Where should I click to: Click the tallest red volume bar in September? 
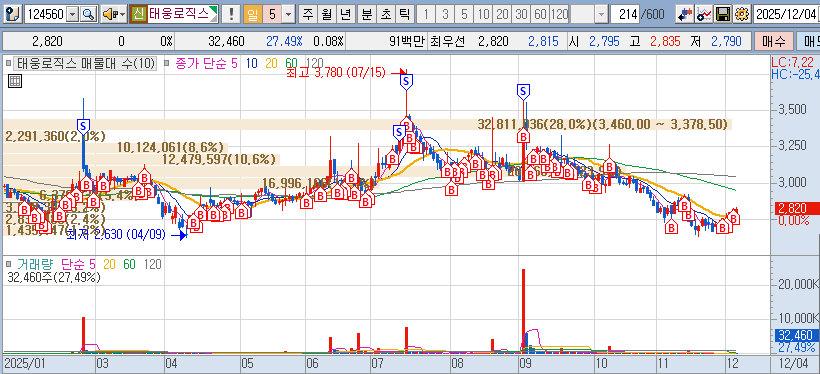(523, 310)
